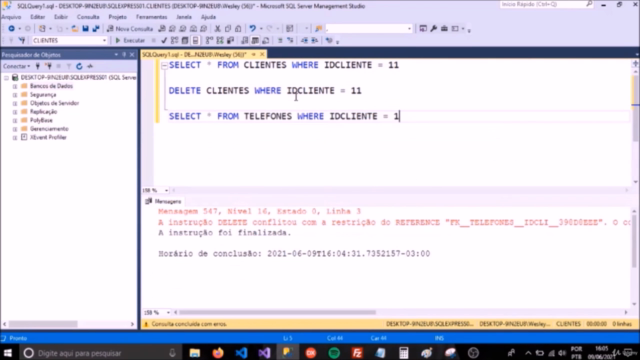Expand the Gerenciamento node
This screenshot has height=360, width=640.
tap(15, 129)
